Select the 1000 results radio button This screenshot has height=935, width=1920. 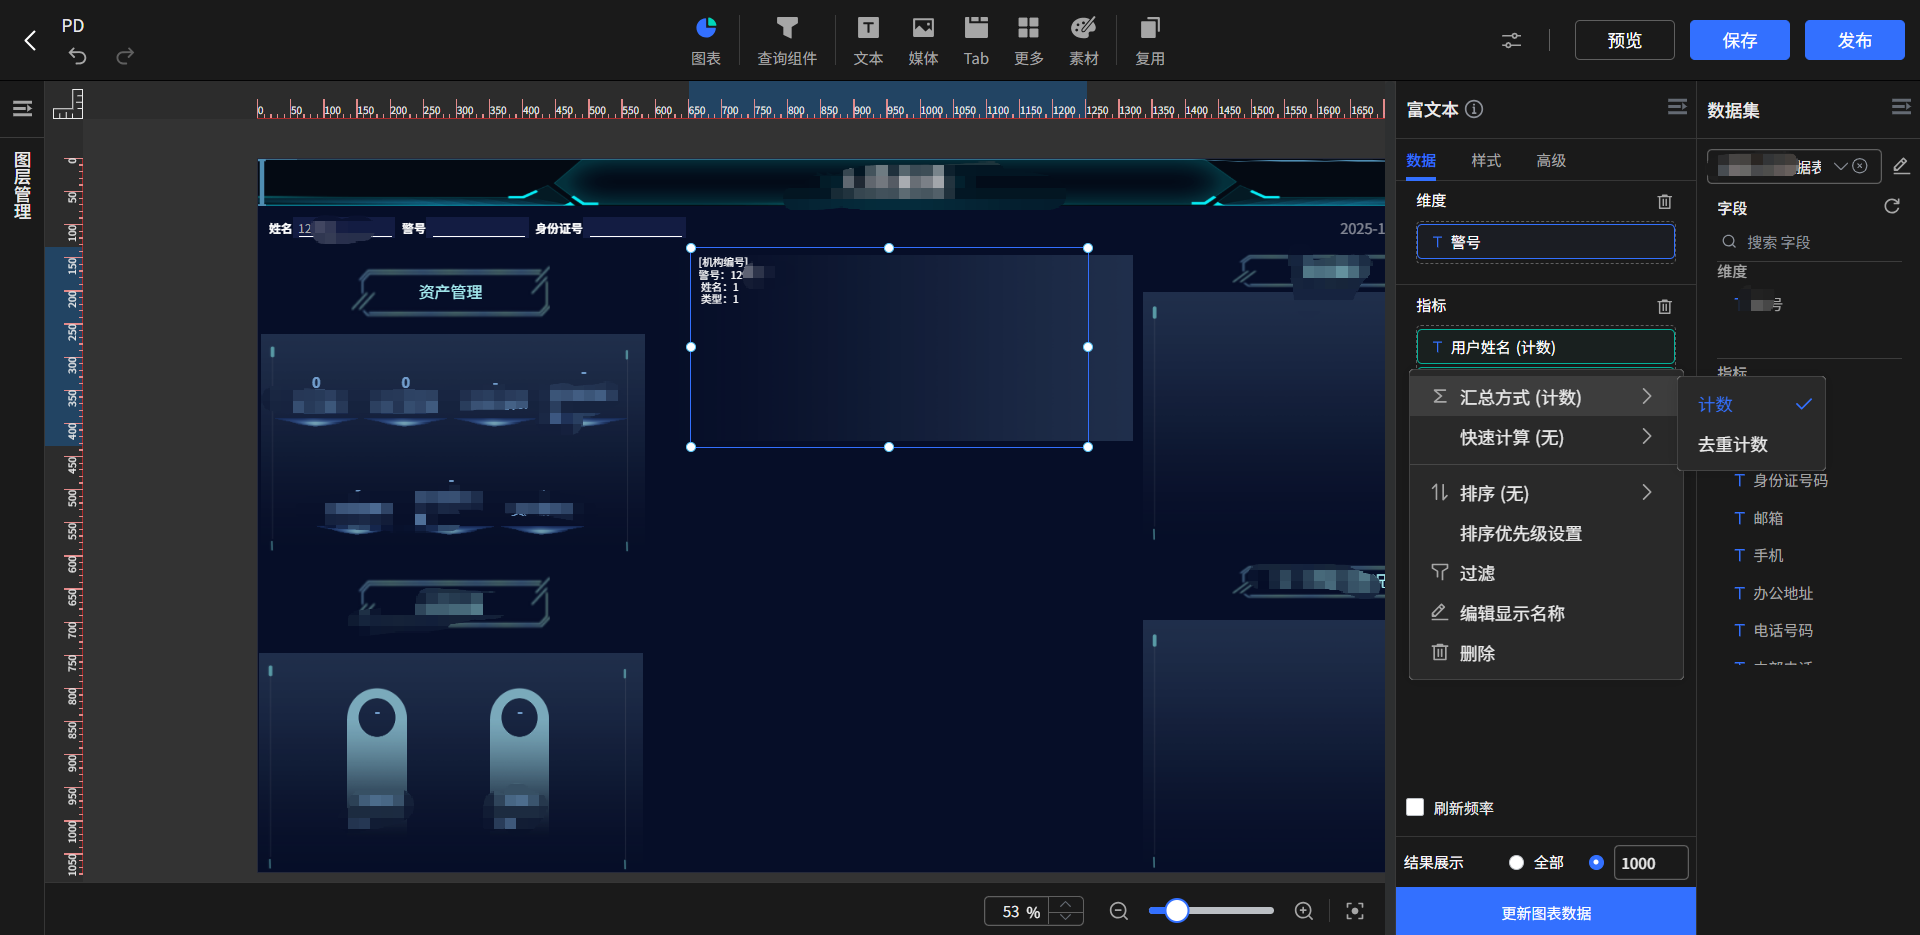point(1596,862)
